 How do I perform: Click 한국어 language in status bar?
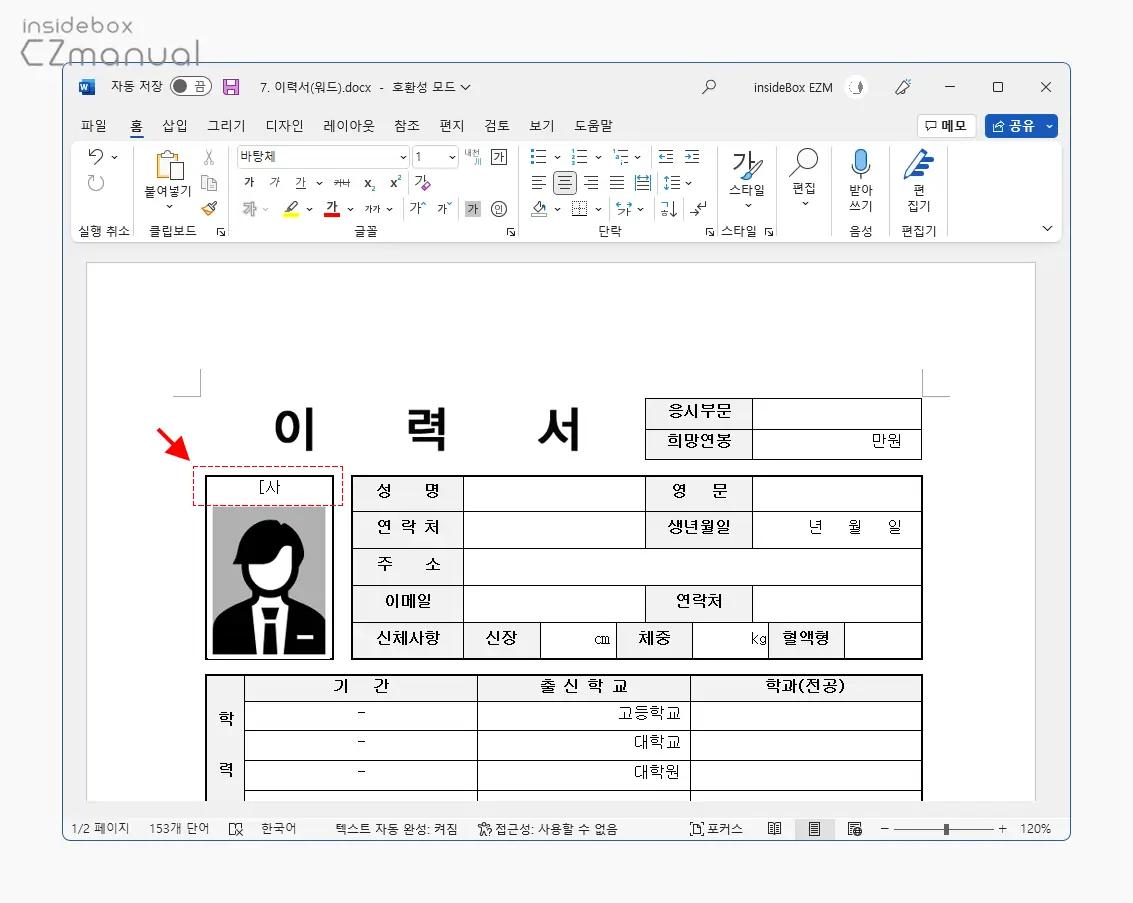coord(278,829)
